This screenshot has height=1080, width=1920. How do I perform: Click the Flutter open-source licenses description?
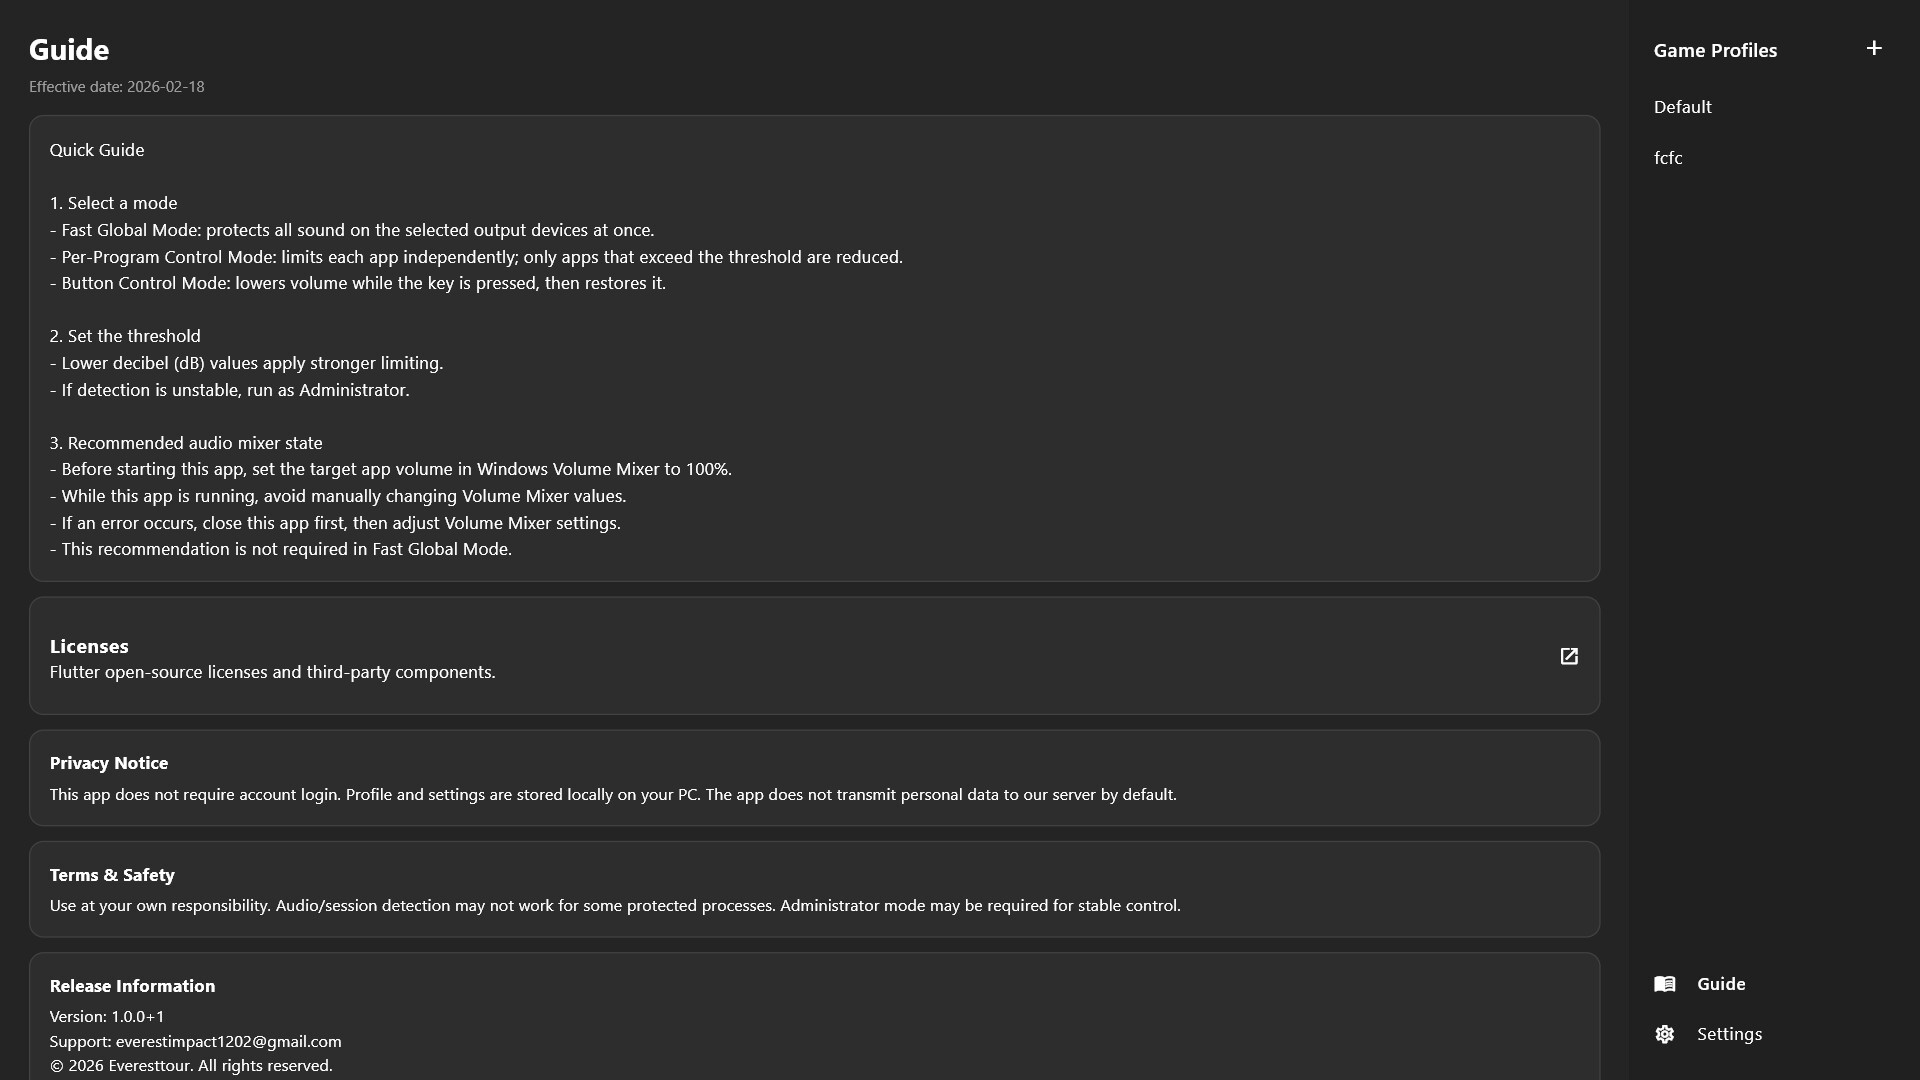273,672
